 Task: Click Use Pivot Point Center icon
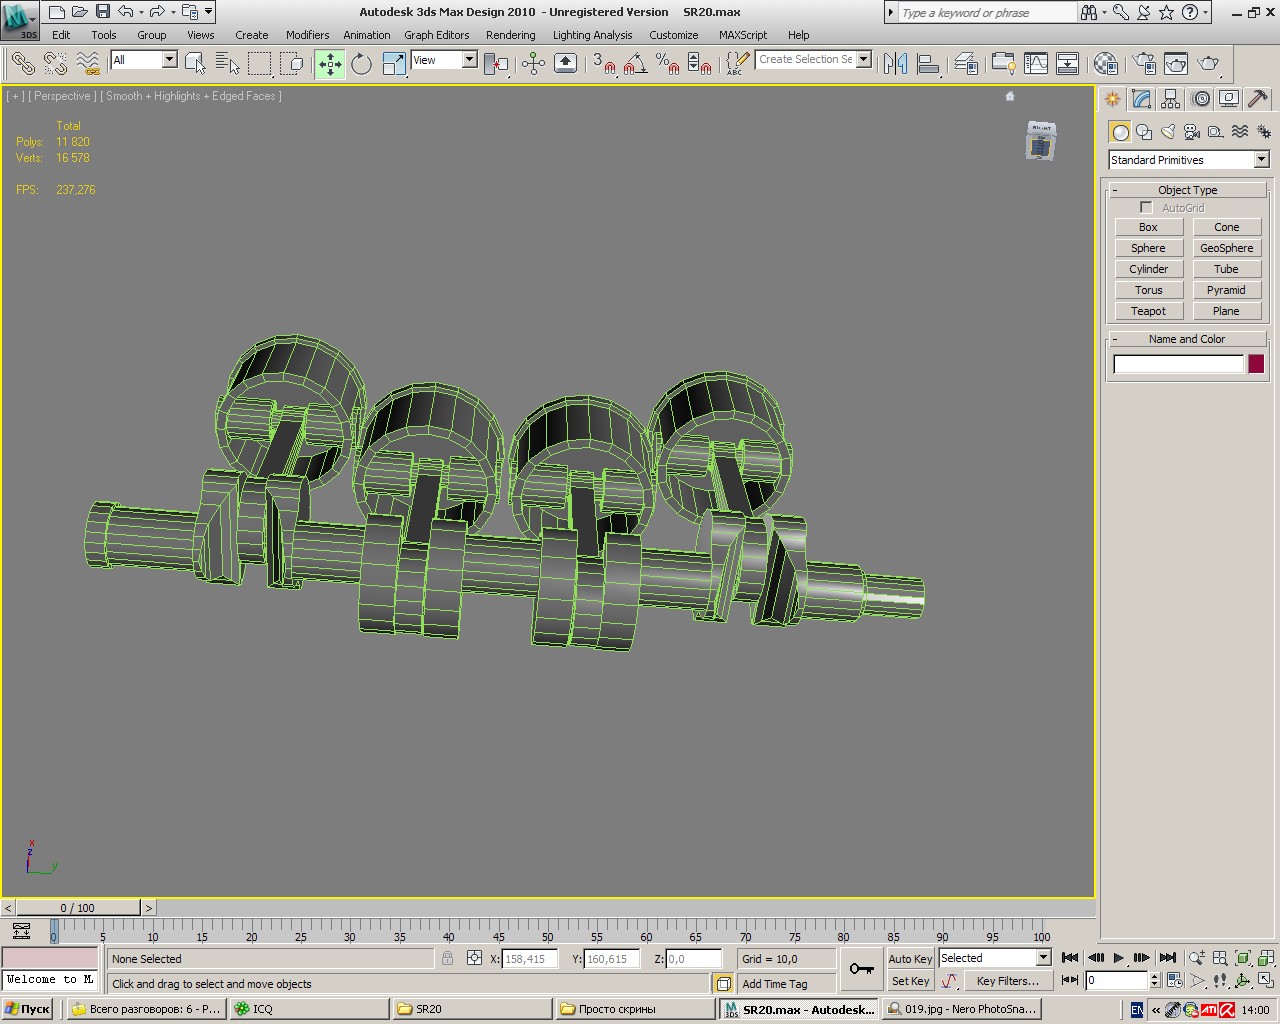pos(496,64)
